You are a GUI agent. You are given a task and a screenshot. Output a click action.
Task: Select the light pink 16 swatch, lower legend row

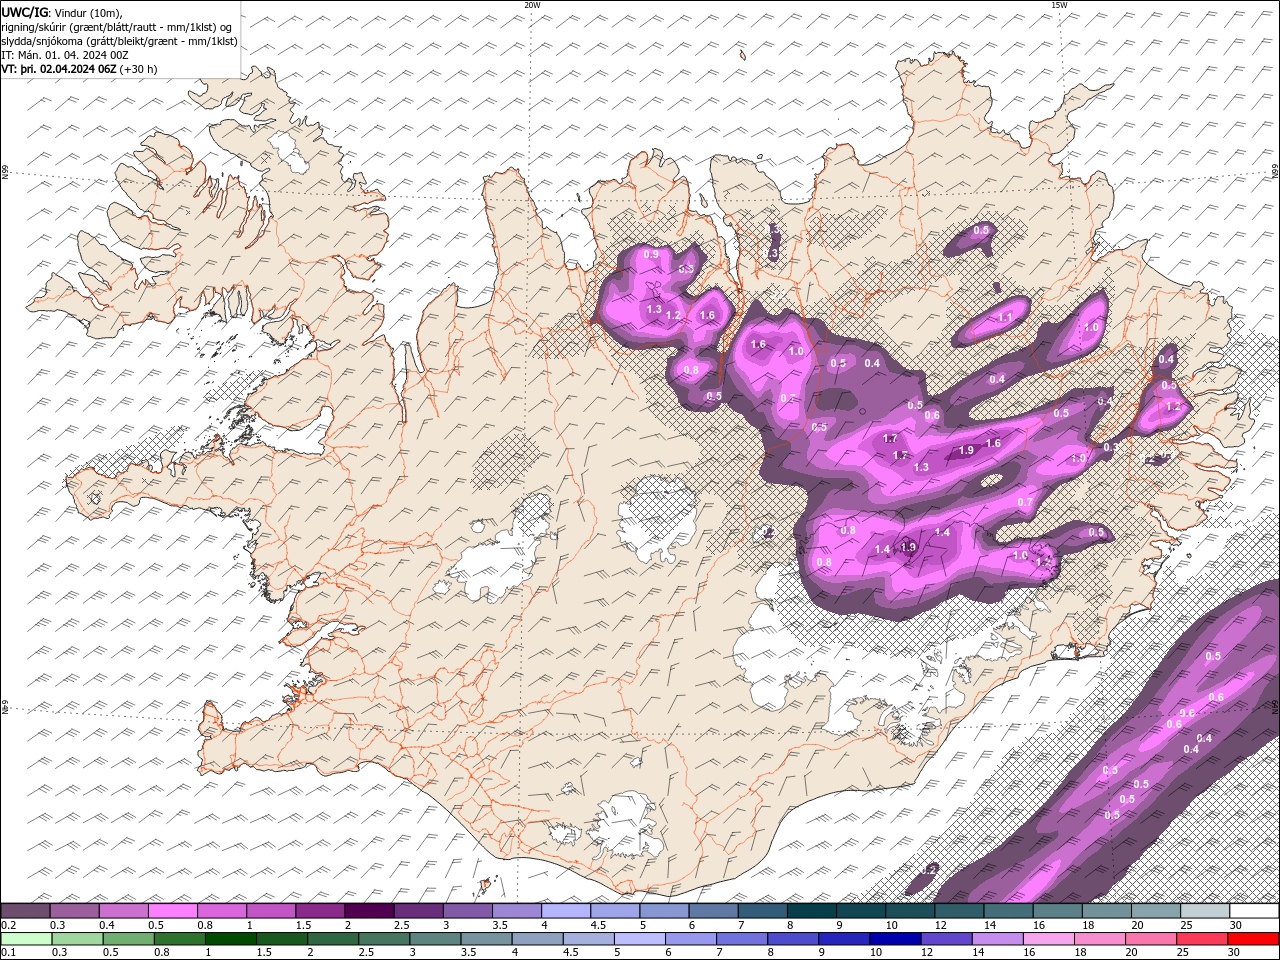pos(1048,939)
